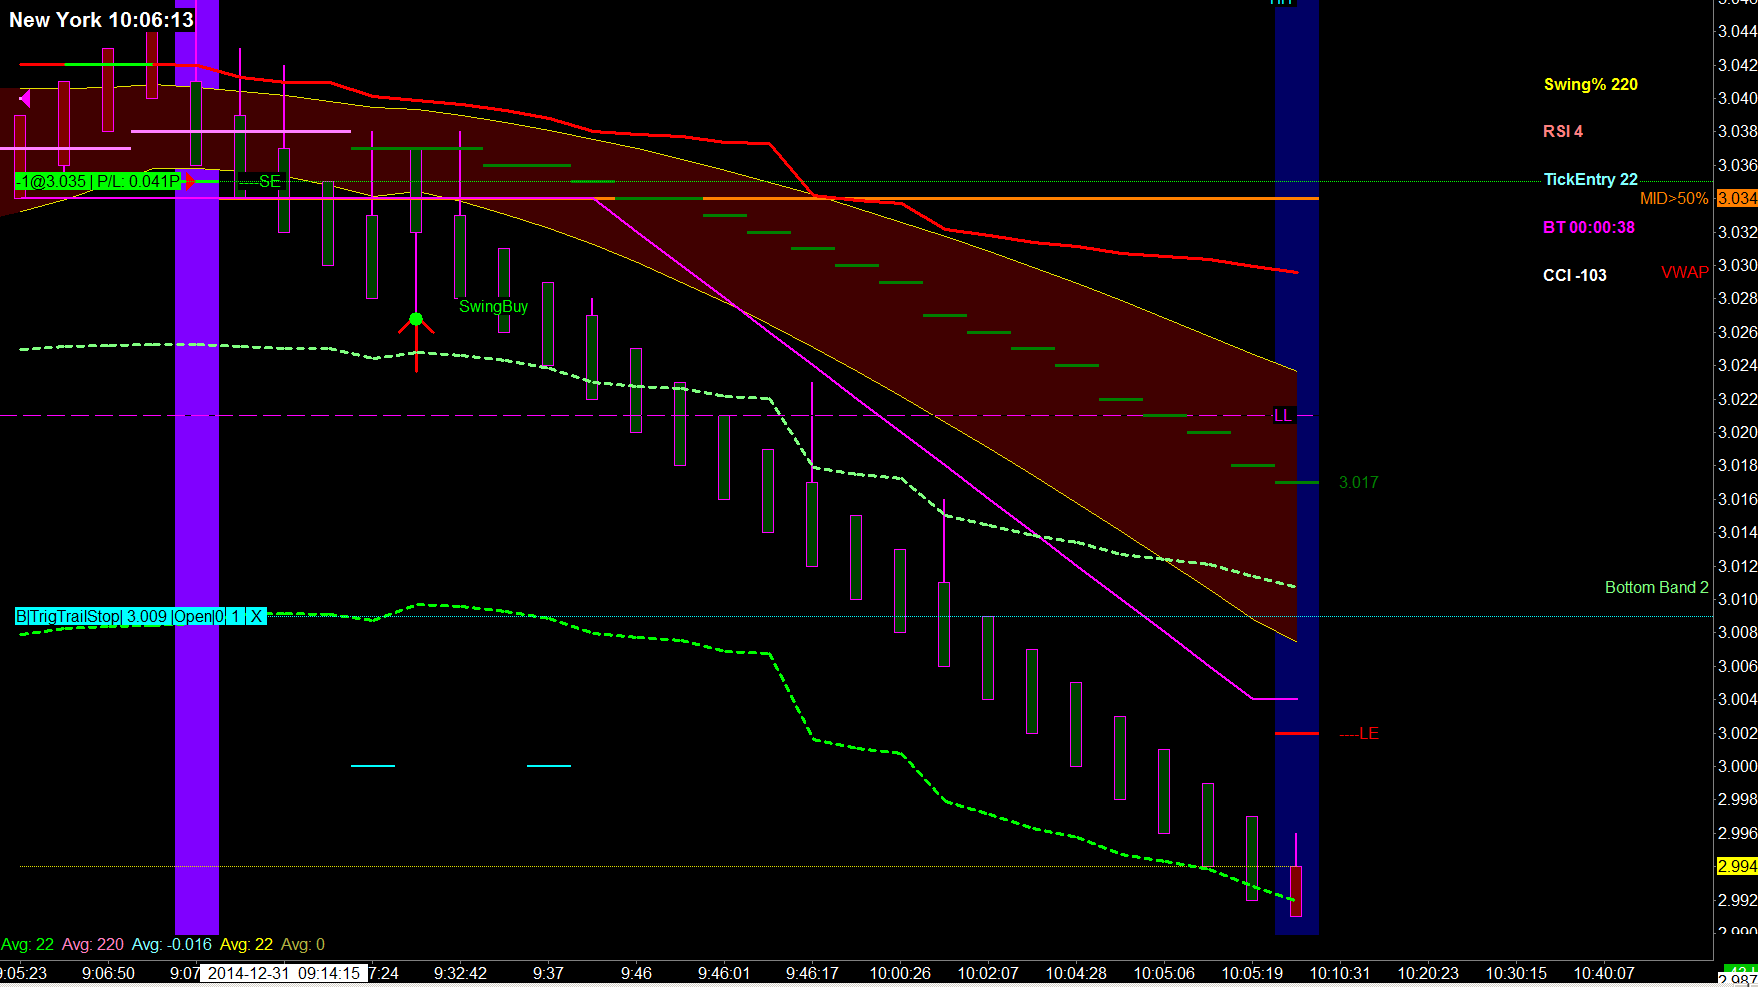Click the BT 00:00:38 bar timer
The width and height of the screenshot is (1758, 987).
[x=1588, y=227]
